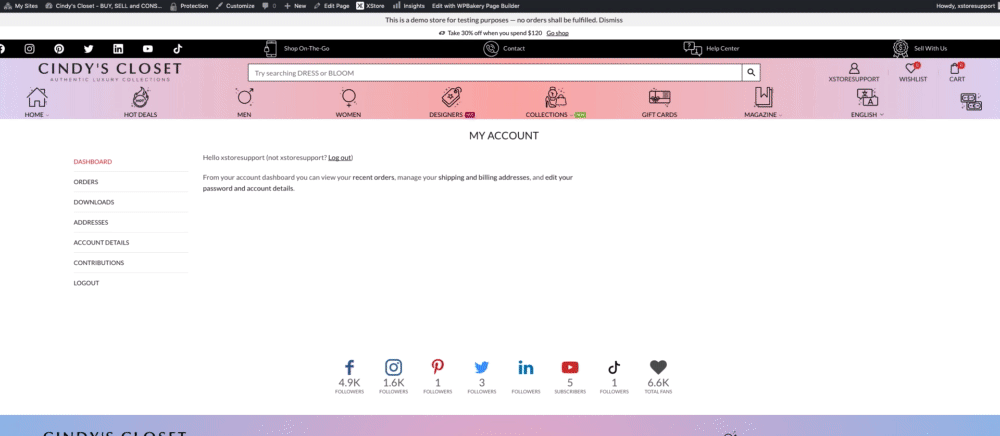Open the recent orders link
The image size is (1000, 436).
[x=373, y=178]
